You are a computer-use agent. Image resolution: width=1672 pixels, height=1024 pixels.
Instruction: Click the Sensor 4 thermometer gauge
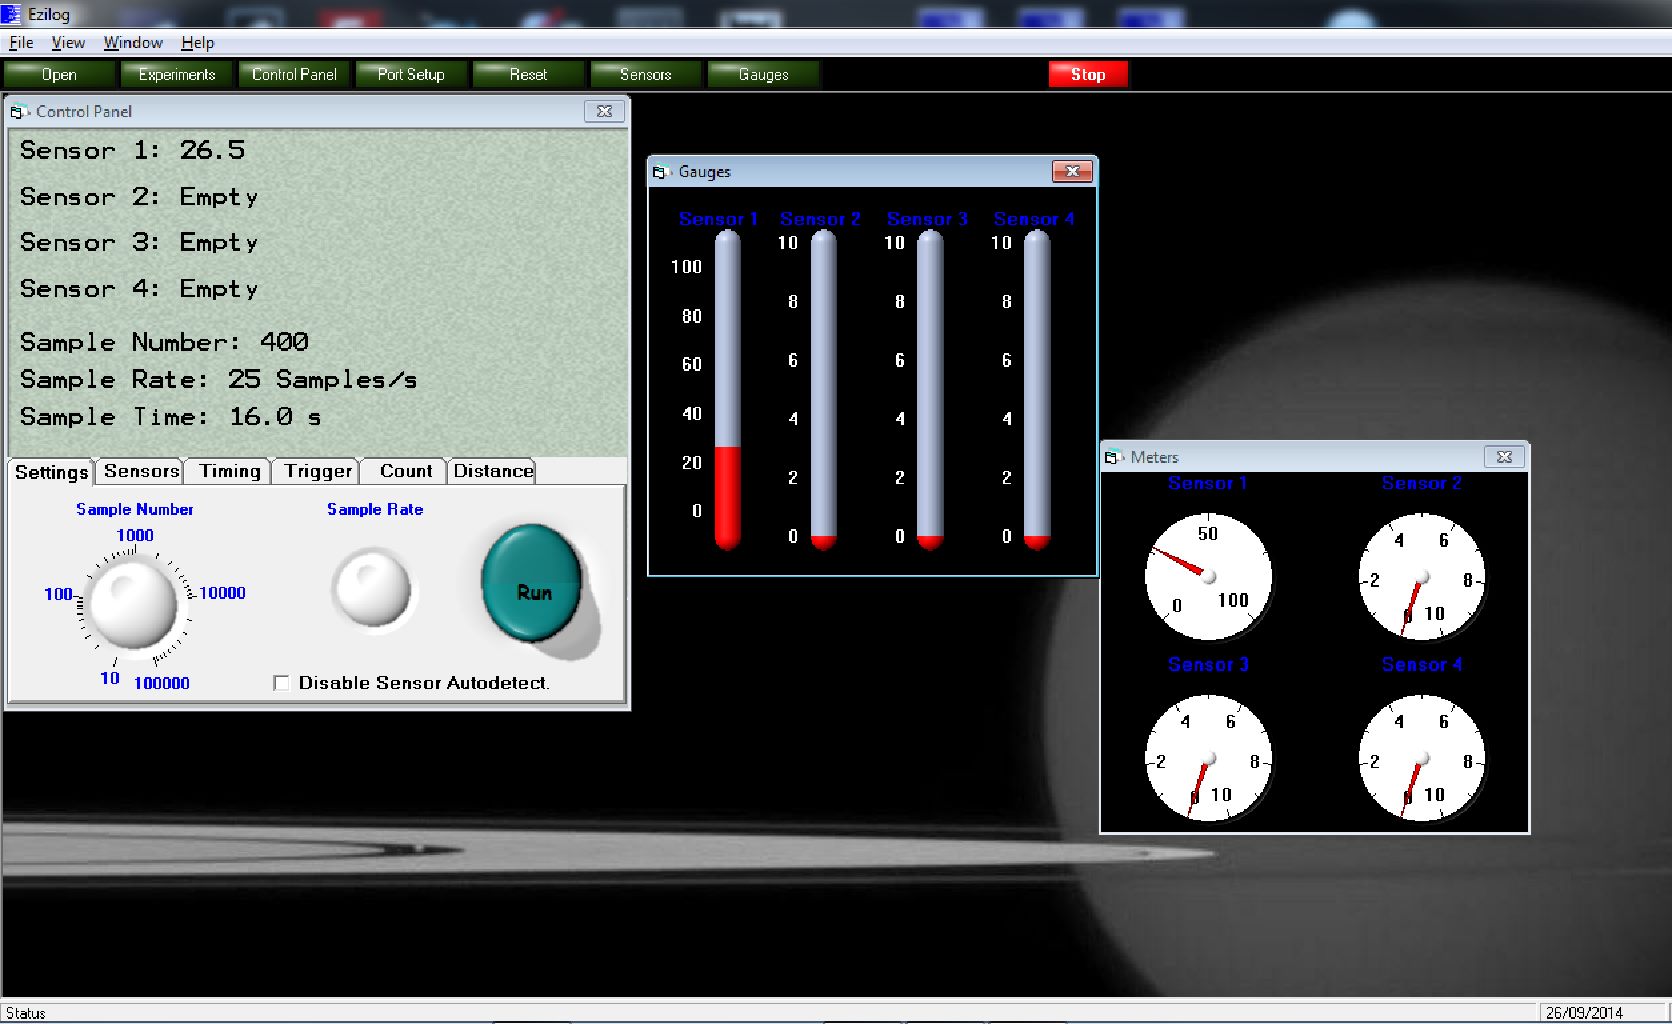1037,390
